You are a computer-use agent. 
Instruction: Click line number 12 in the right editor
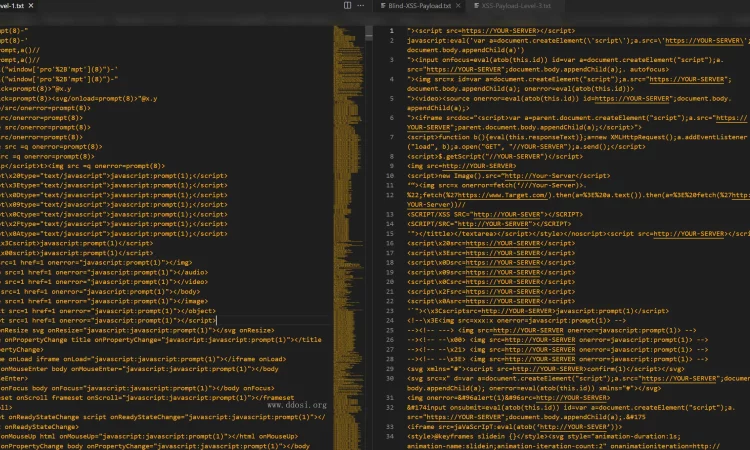point(390,195)
